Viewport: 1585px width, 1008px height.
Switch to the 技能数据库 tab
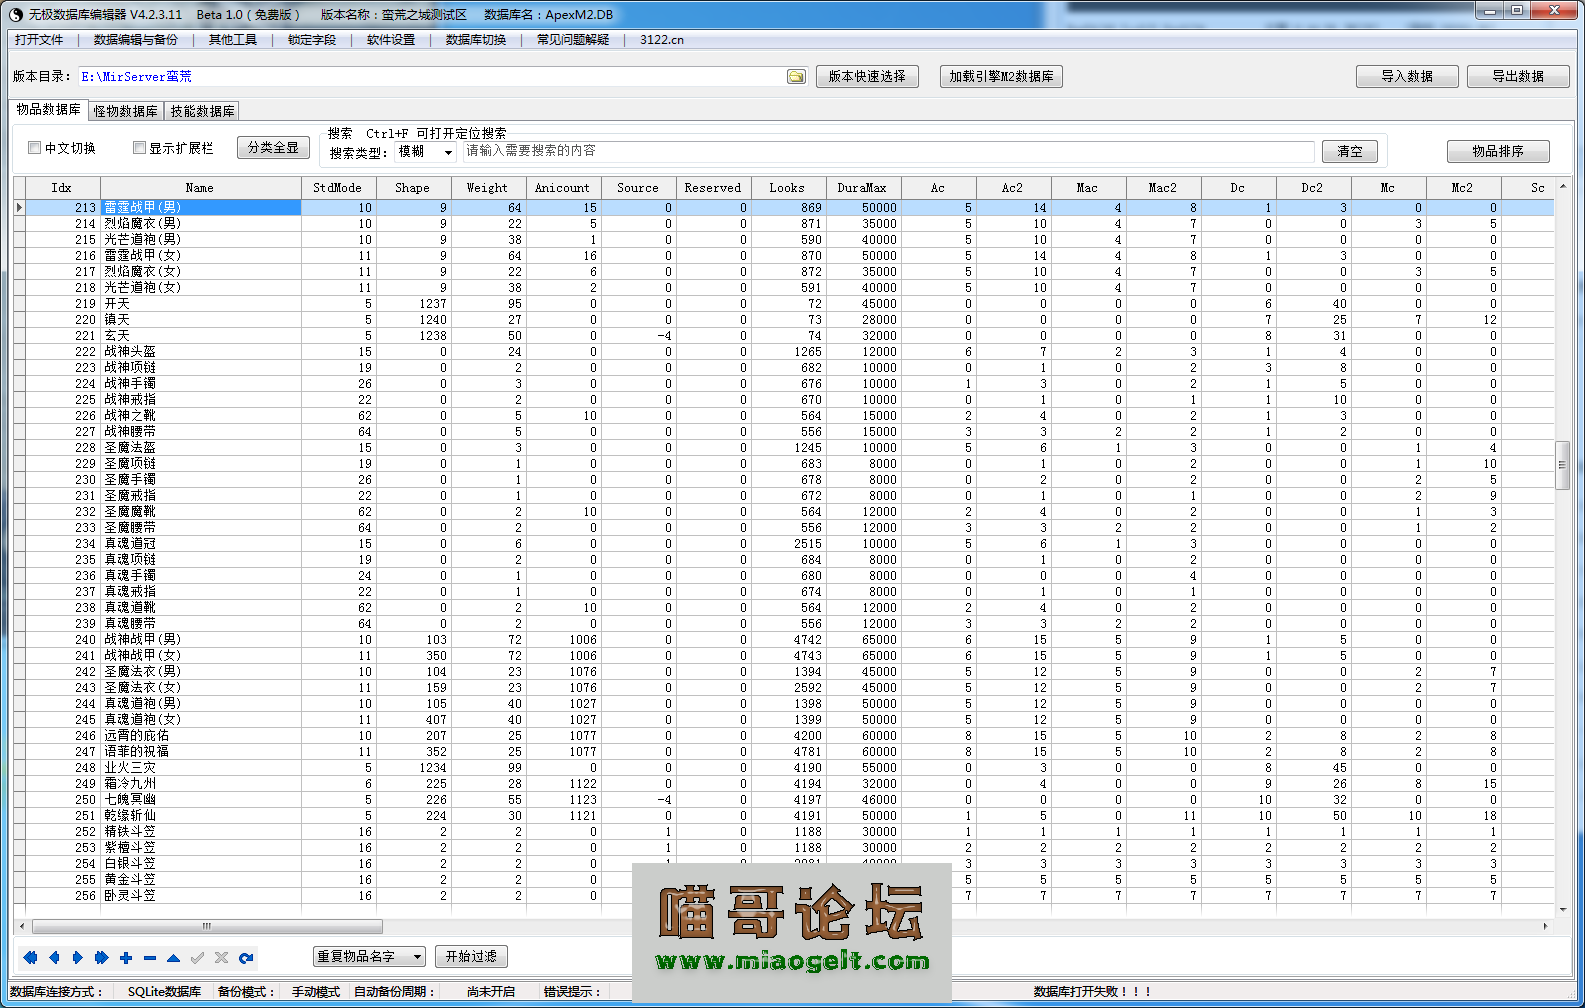[202, 111]
